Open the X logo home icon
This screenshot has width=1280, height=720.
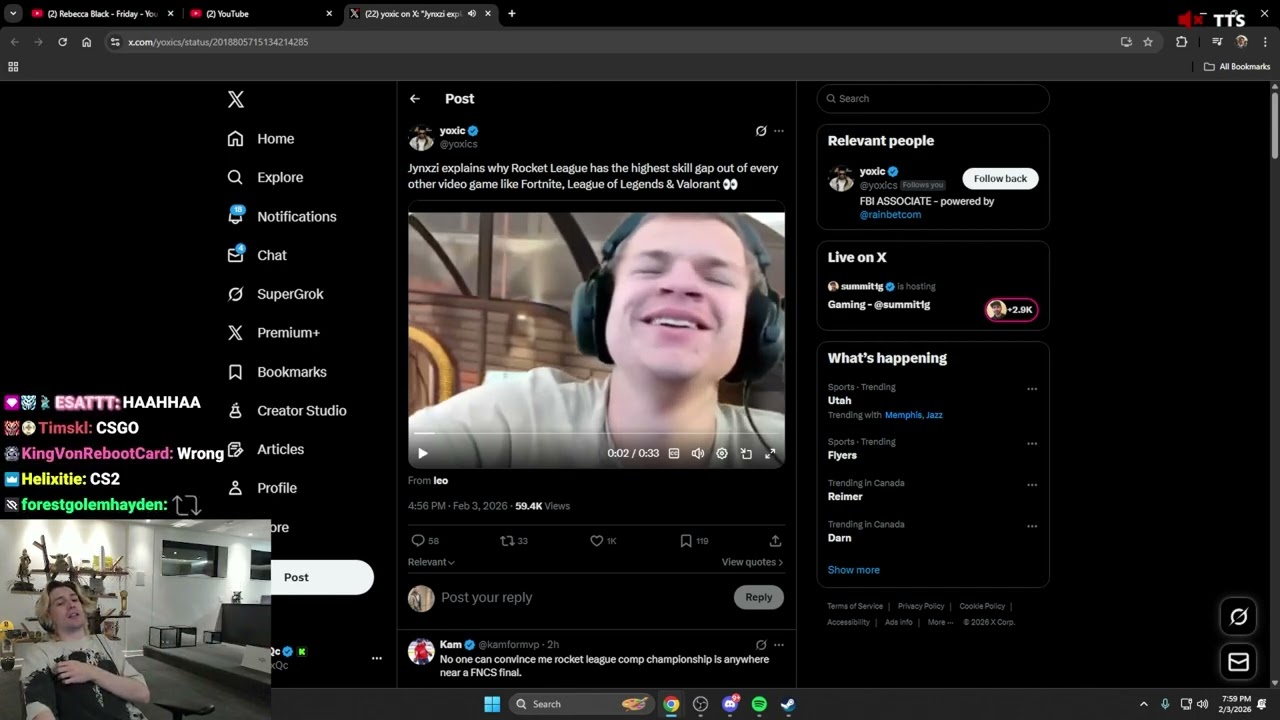click(235, 99)
